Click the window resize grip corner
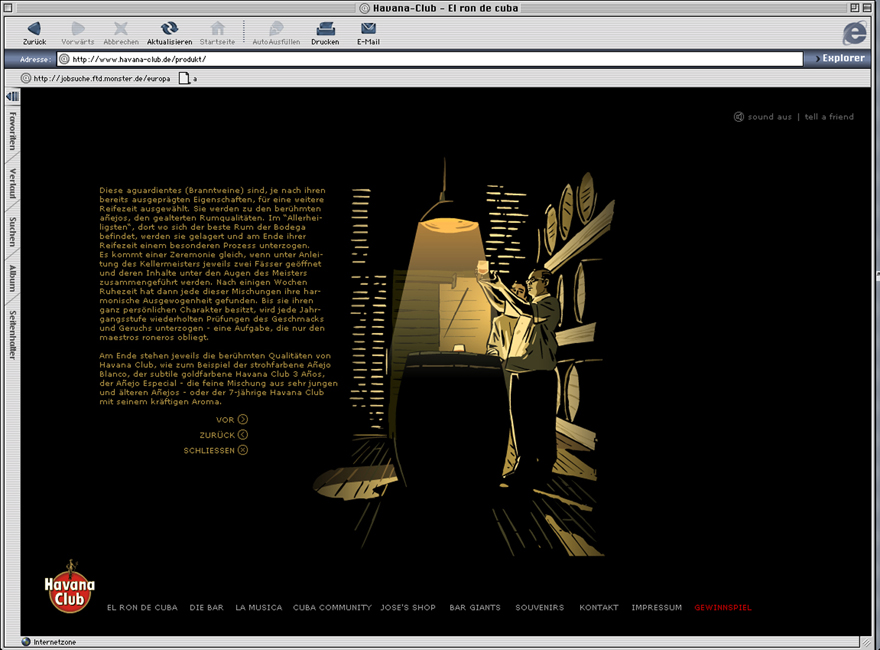Image resolution: width=880 pixels, height=650 pixels. click(x=867, y=642)
